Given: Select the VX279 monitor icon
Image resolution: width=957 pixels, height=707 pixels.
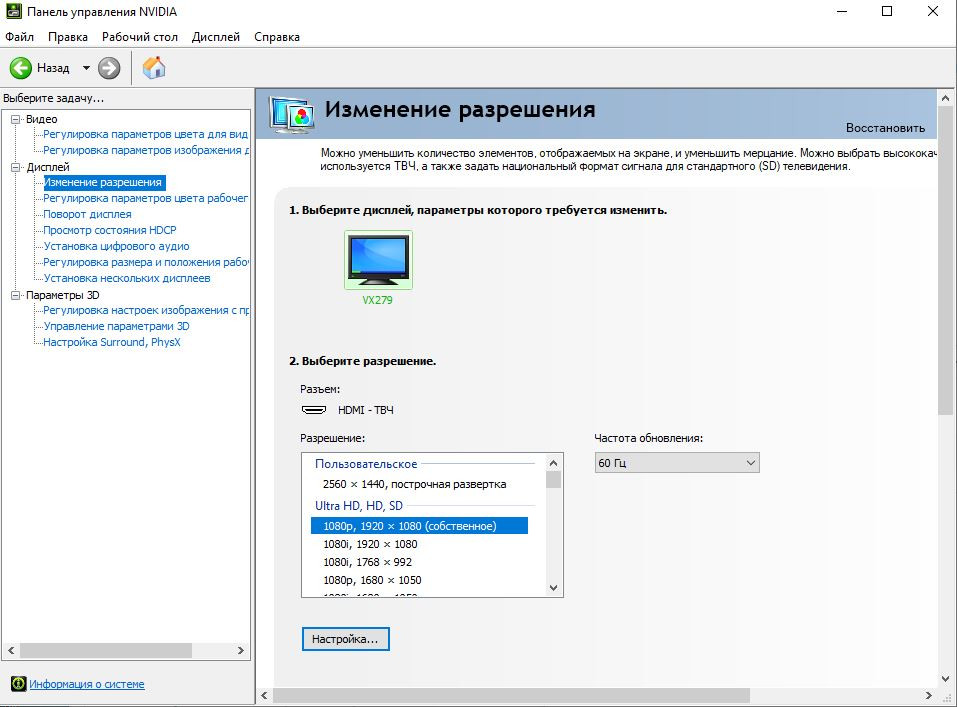Looking at the screenshot, I should click(378, 259).
